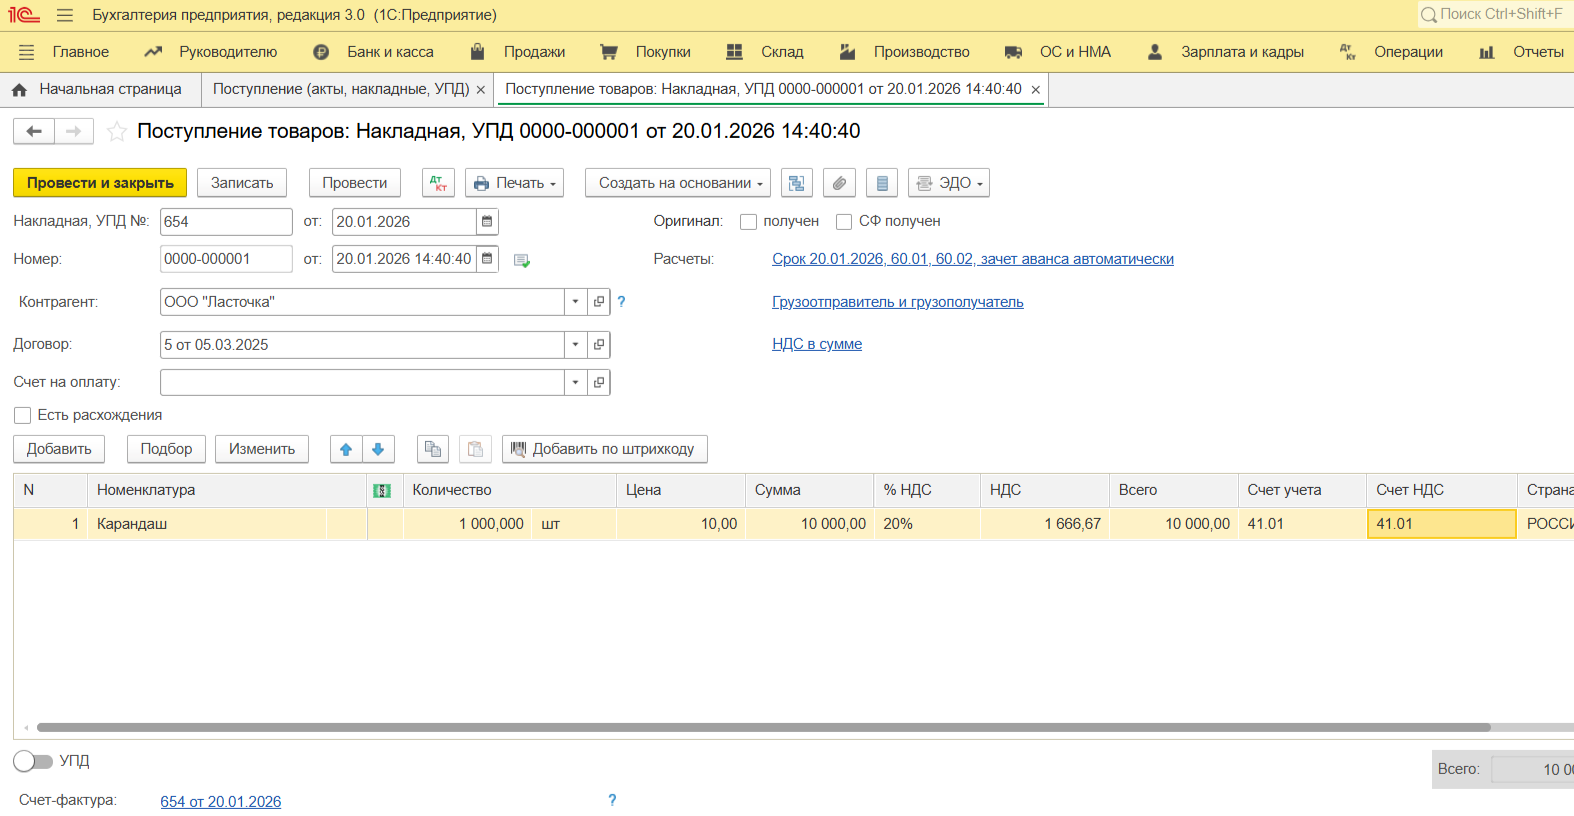Open the Печать dropdown menu
This screenshot has height=816, width=1574.
pos(515,183)
